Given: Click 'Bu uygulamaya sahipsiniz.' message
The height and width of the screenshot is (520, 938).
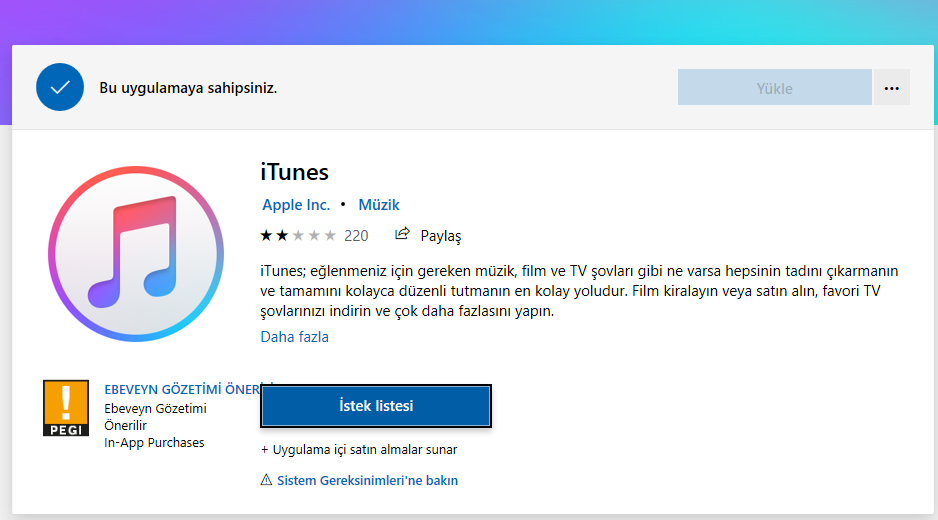Looking at the screenshot, I should [188, 88].
